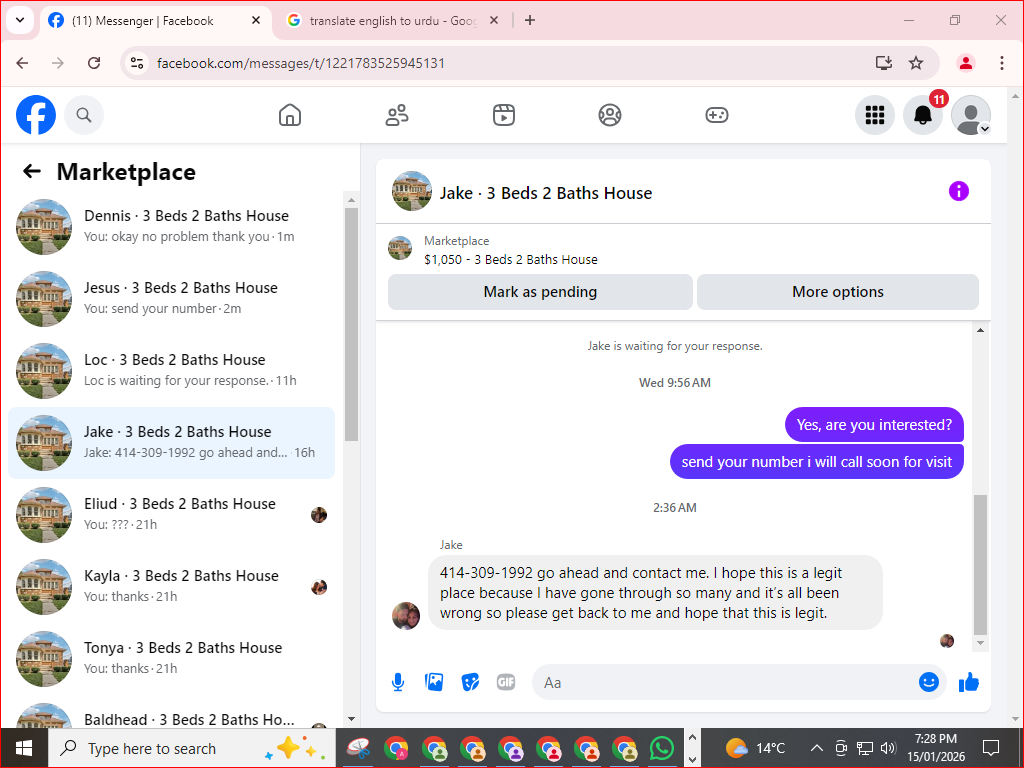1024x768 pixels.
Task: Click the install app icon in address bar
Action: pos(884,63)
